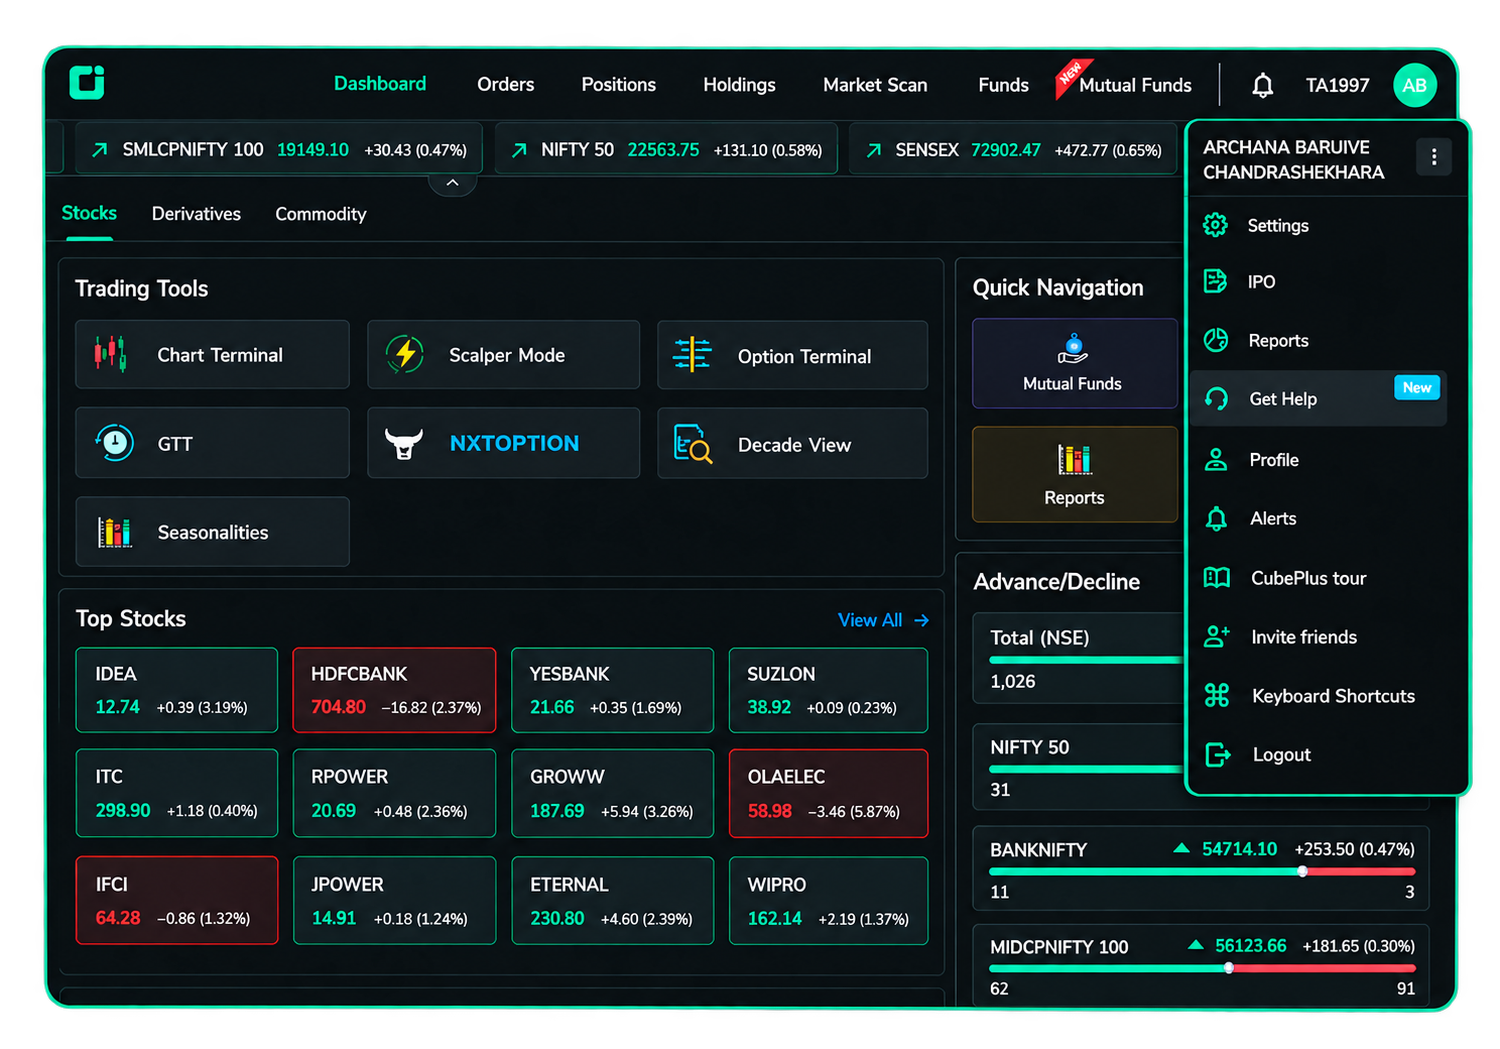Open the Orders menu item
The image size is (1500, 1049).
pos(505,85)
